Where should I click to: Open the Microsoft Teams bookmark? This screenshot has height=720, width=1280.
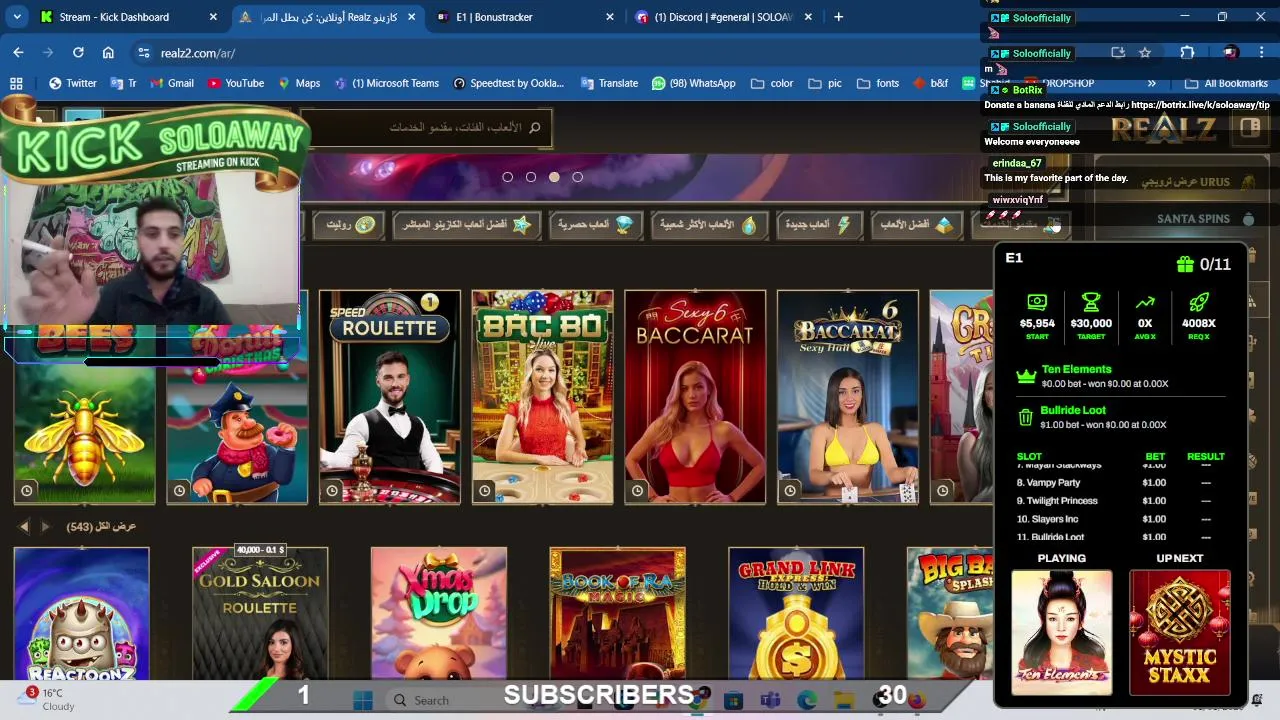tap(386, 83)
